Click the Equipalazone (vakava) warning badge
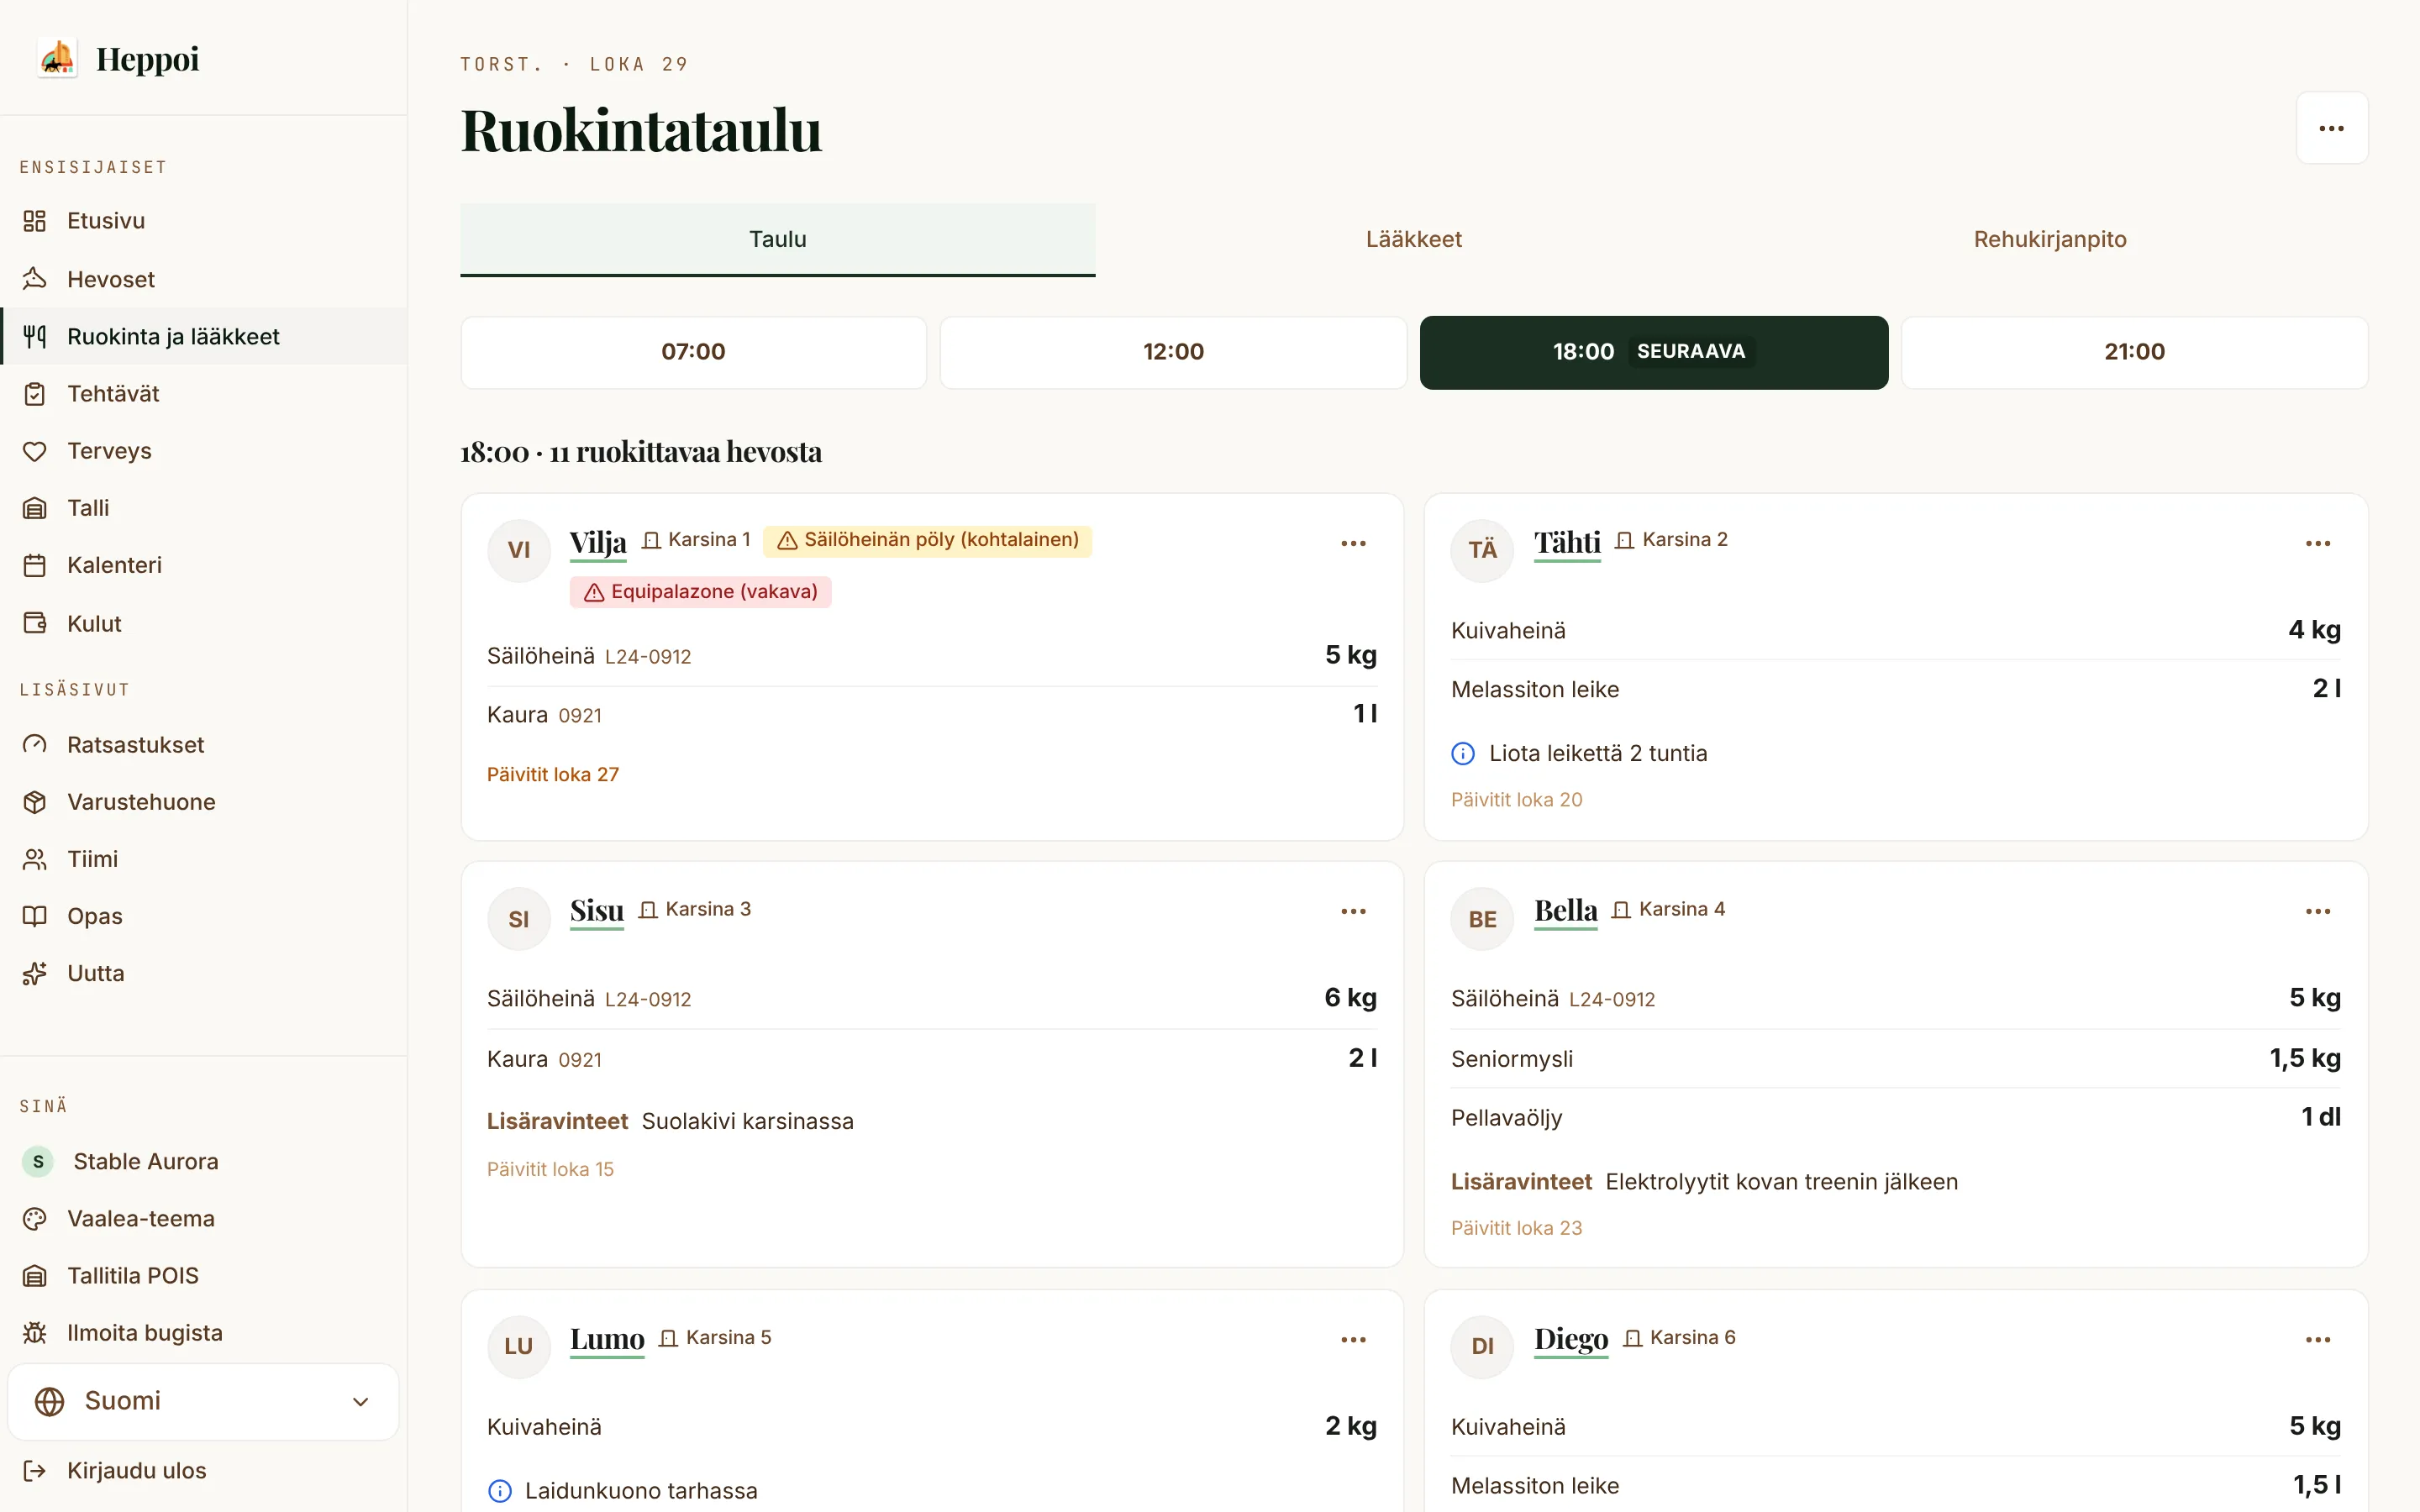The image size is (2420, 1512). 700,592
